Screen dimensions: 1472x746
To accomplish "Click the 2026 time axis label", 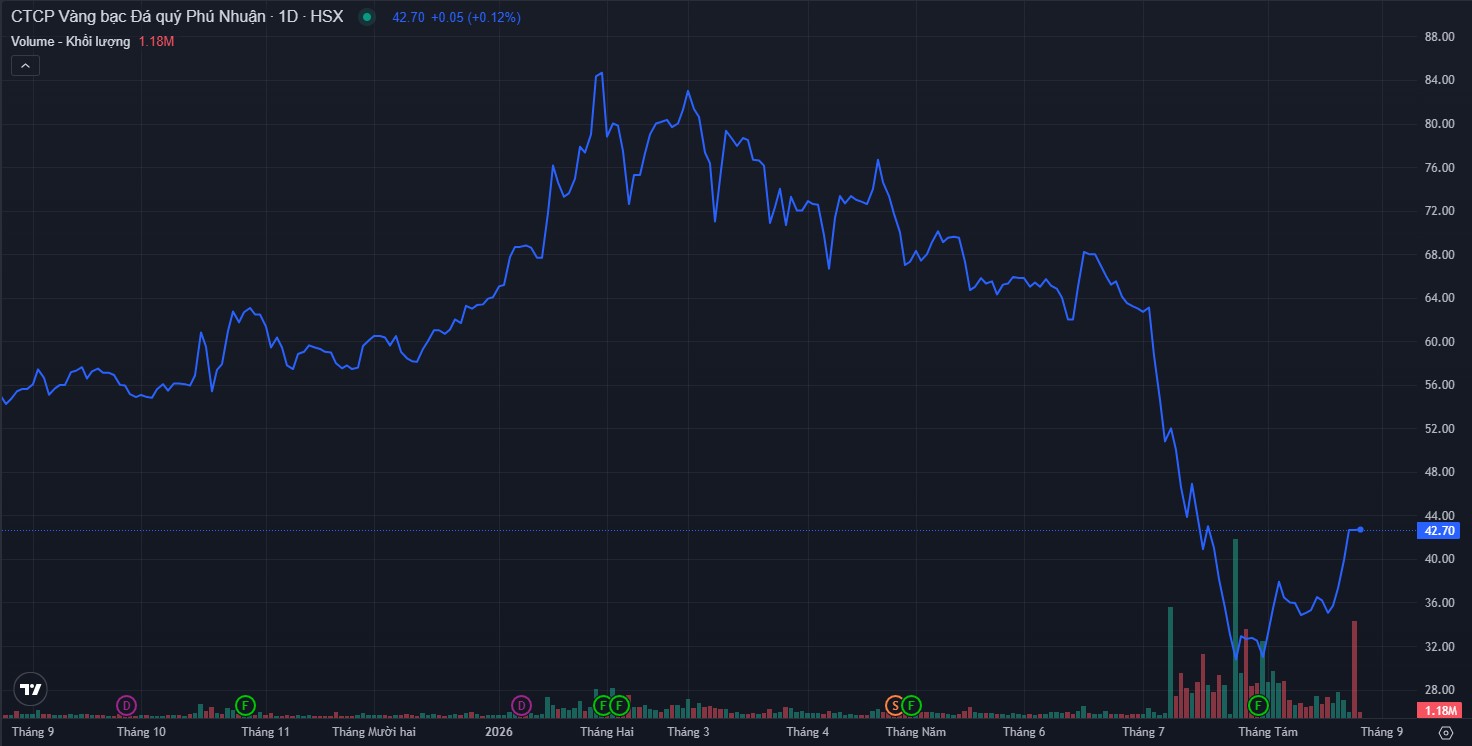I will pyautogui.click(x=498, y=732).
